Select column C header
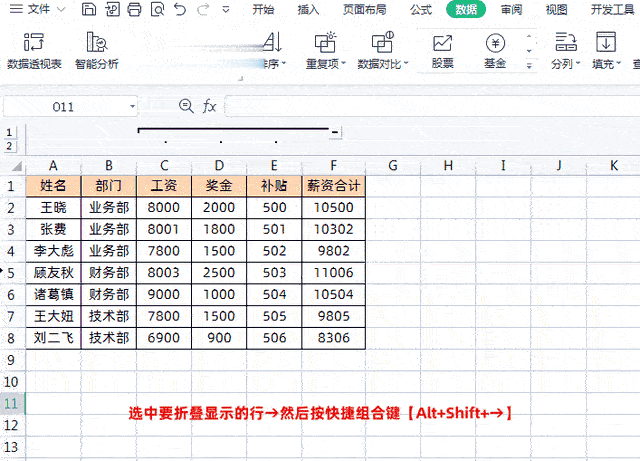The width and height of the screenshot is (640, 461). tap(164, 165)
